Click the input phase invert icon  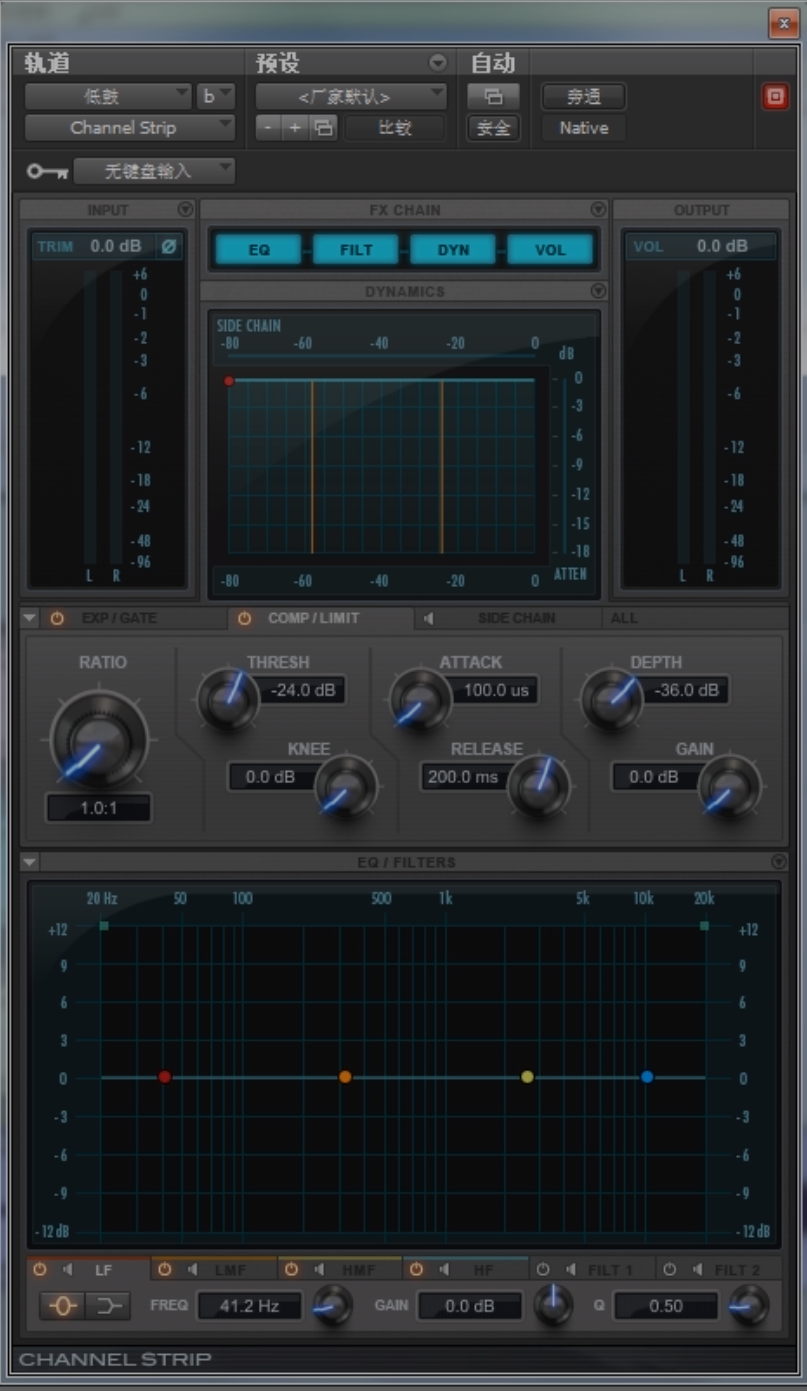coord(169,246)
